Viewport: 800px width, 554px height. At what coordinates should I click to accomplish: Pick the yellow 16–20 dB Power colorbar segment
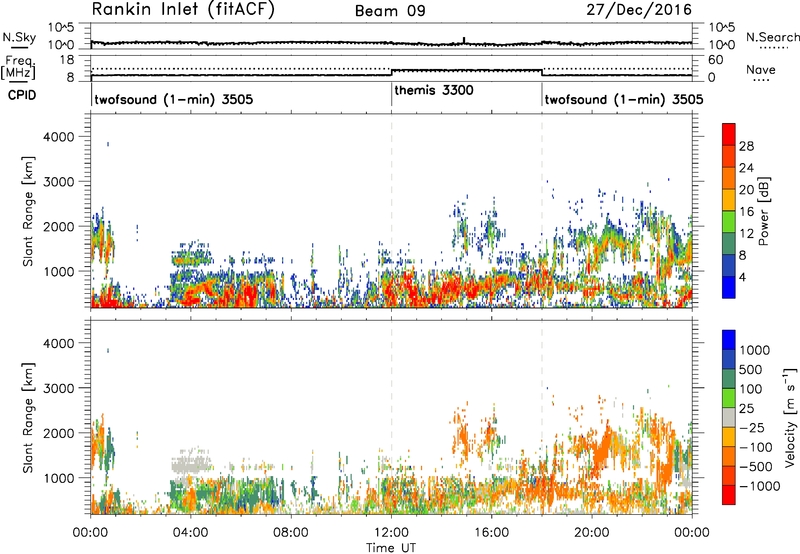[729, 200]
